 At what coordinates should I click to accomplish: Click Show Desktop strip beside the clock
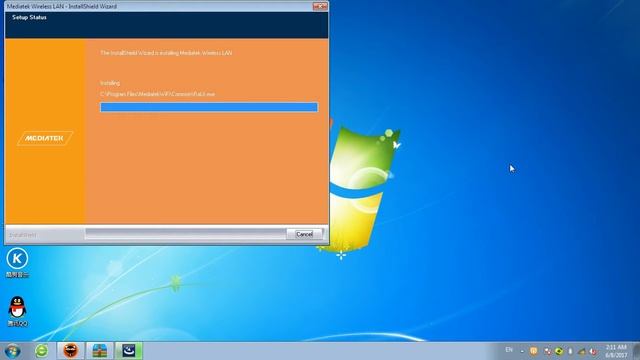tap(636, 351)
